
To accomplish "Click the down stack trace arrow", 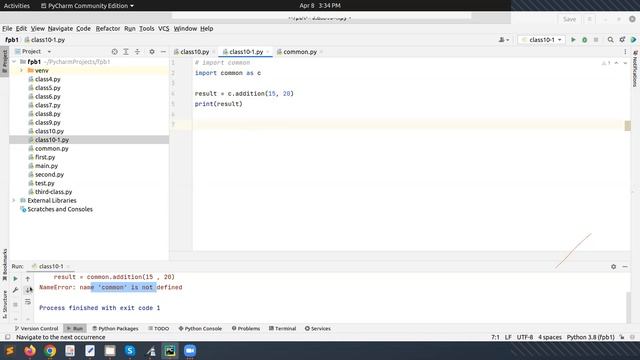I will 28,290.
